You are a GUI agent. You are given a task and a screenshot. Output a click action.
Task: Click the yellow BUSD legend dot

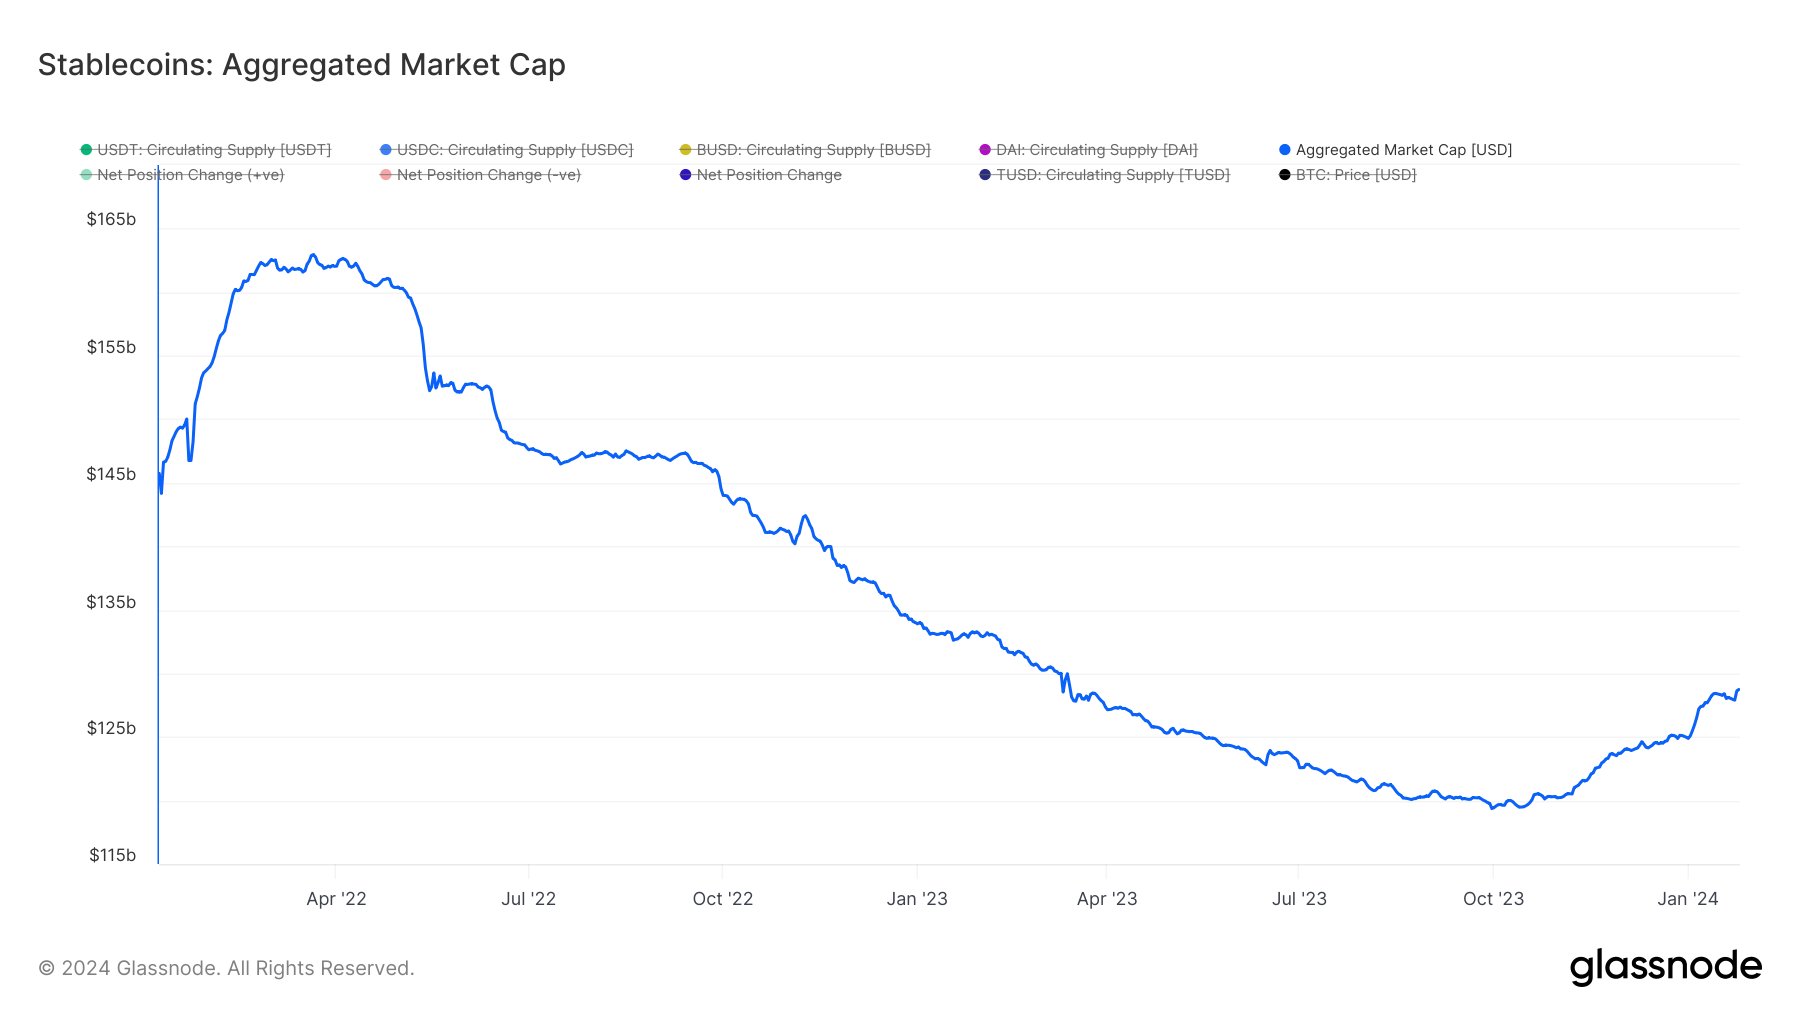[x=685, y=150]
